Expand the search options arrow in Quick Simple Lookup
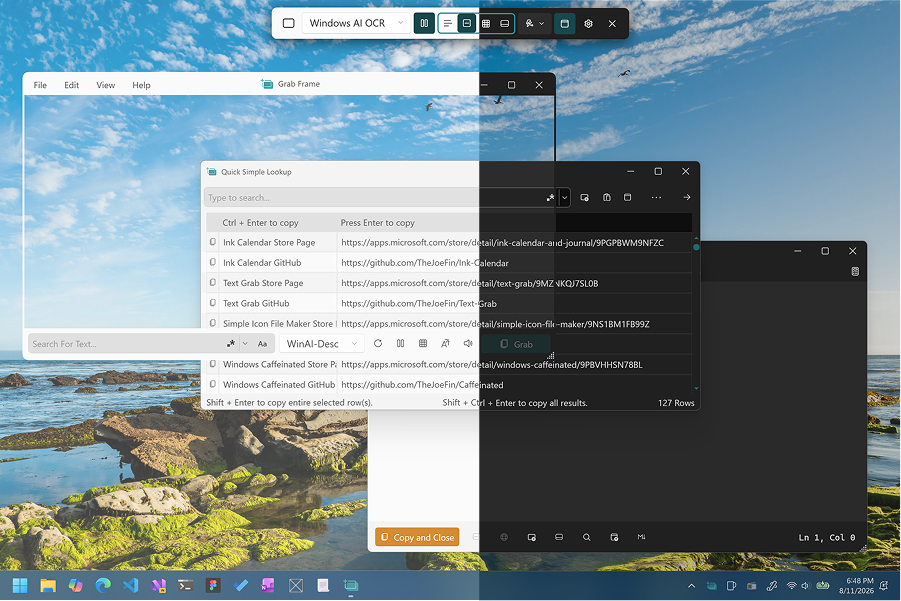The width and height of the screenshot is (901, 601). point(564,198)
